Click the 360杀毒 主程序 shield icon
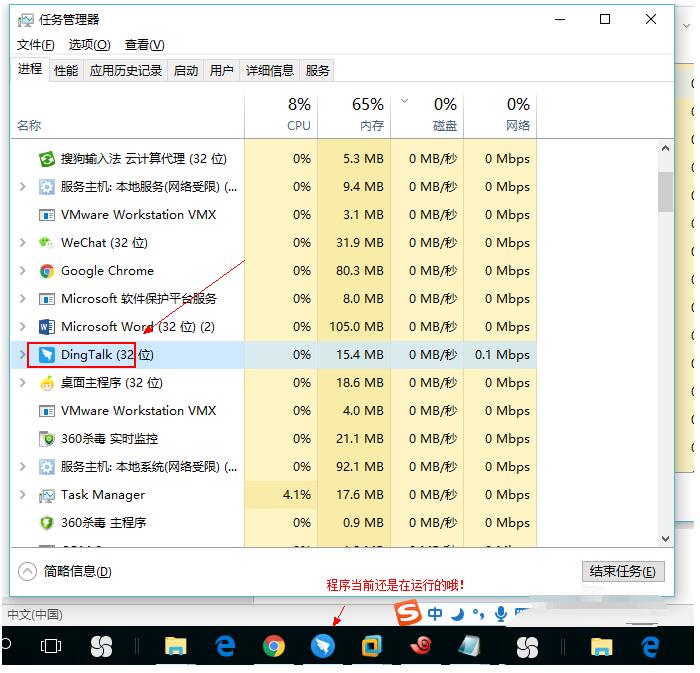Screen dimensions: 700x673 pyautogui.click(x=46, y=523)
